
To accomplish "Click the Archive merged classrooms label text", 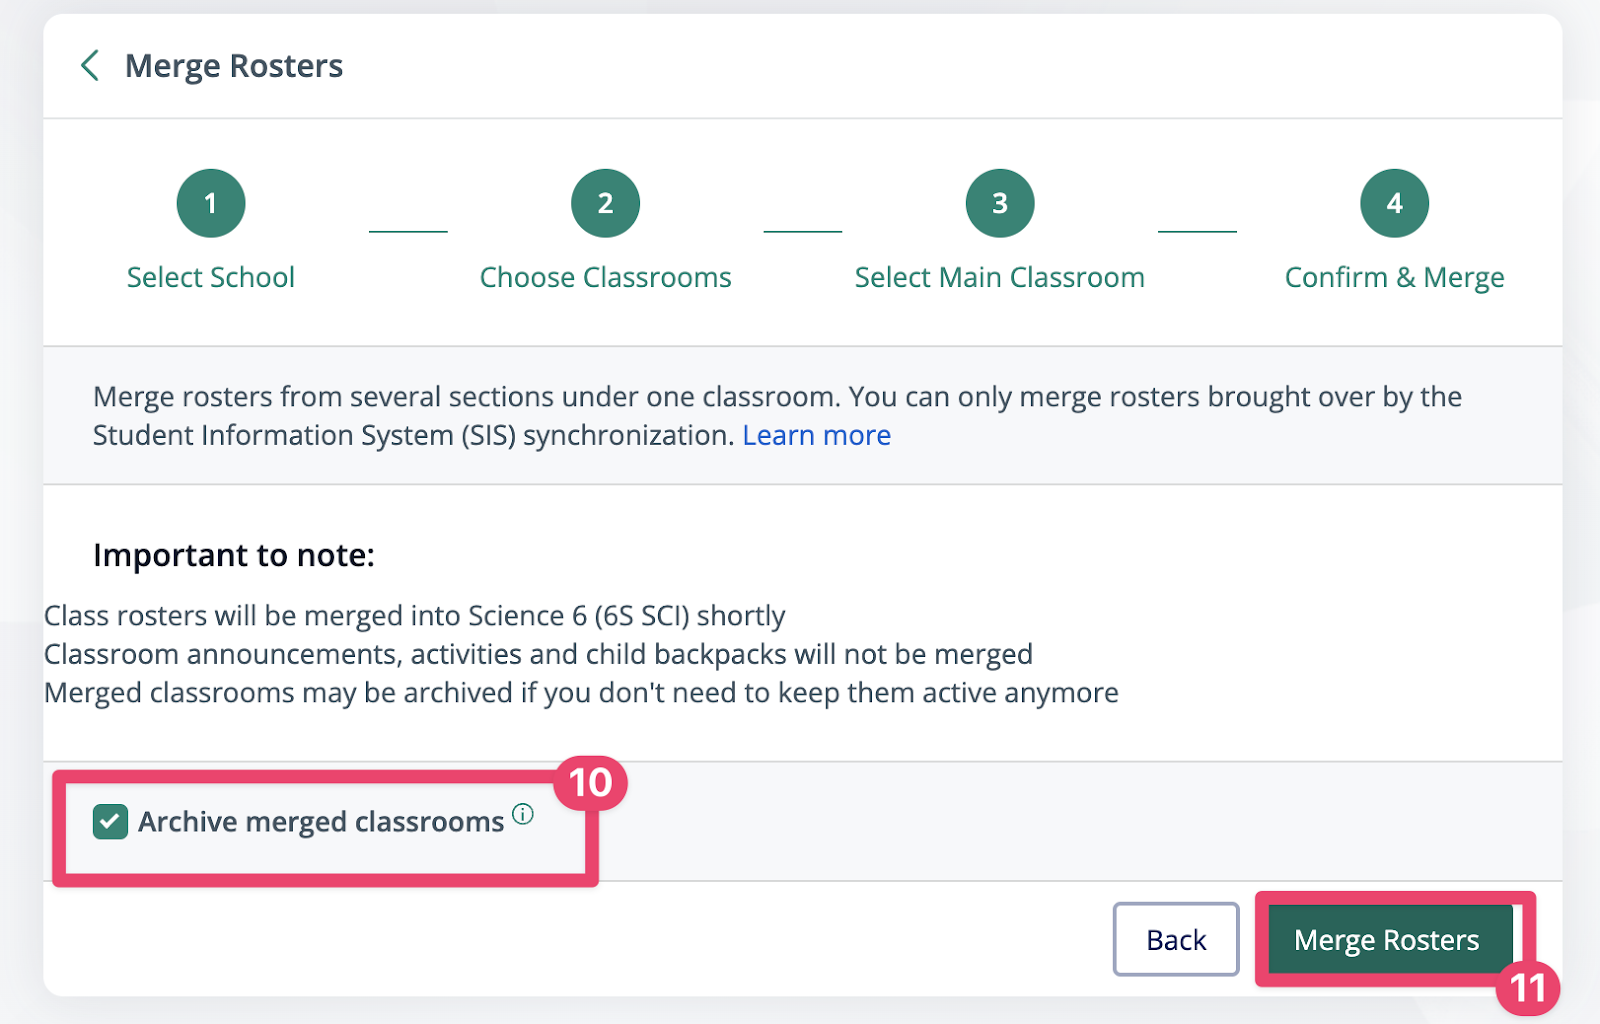I will pos(321,822).
